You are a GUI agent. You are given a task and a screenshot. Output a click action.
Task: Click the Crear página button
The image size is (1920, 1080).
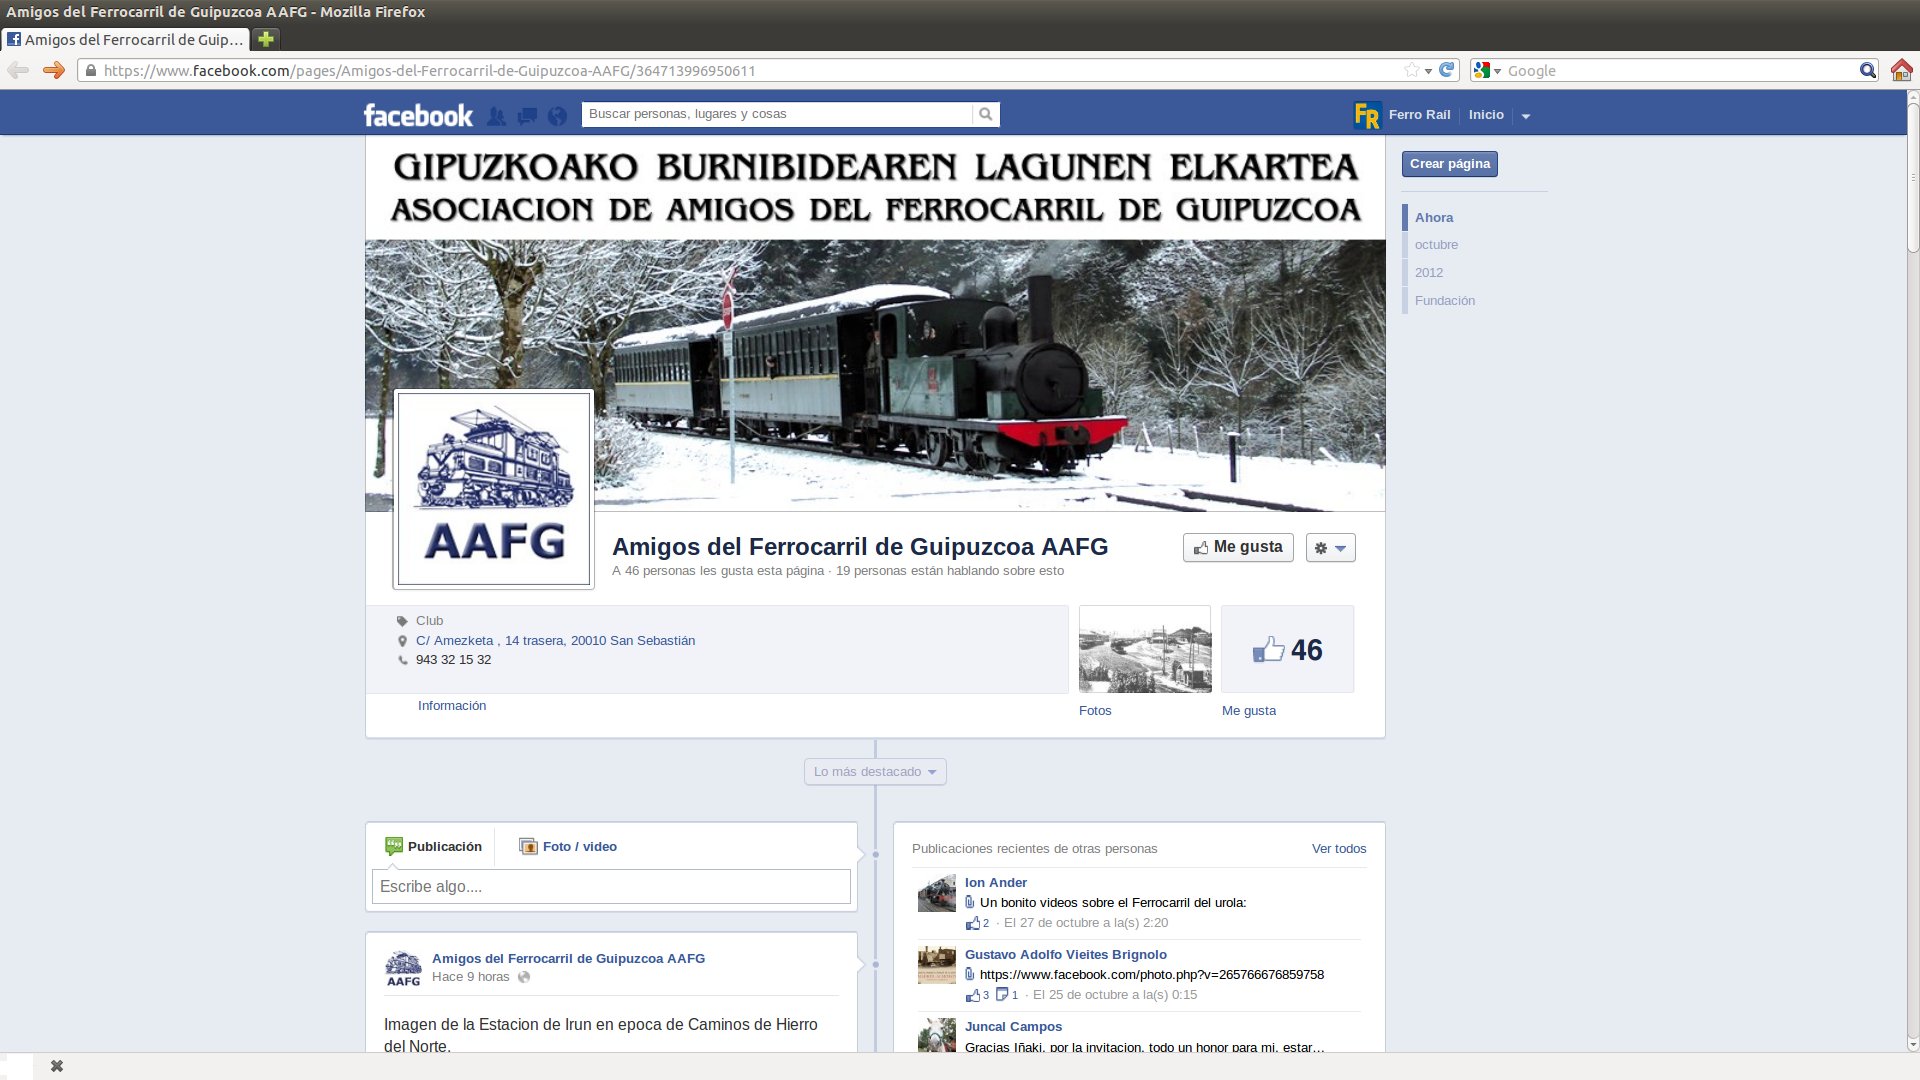pos(1449,164)
